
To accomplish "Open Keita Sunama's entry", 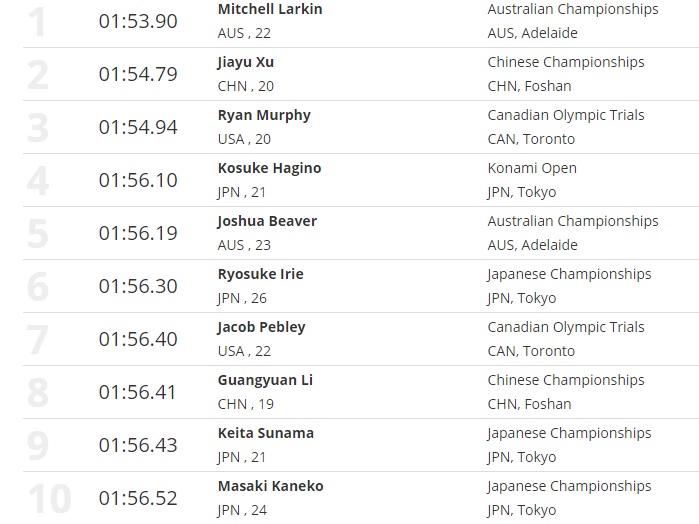I will tap(266, 433).
